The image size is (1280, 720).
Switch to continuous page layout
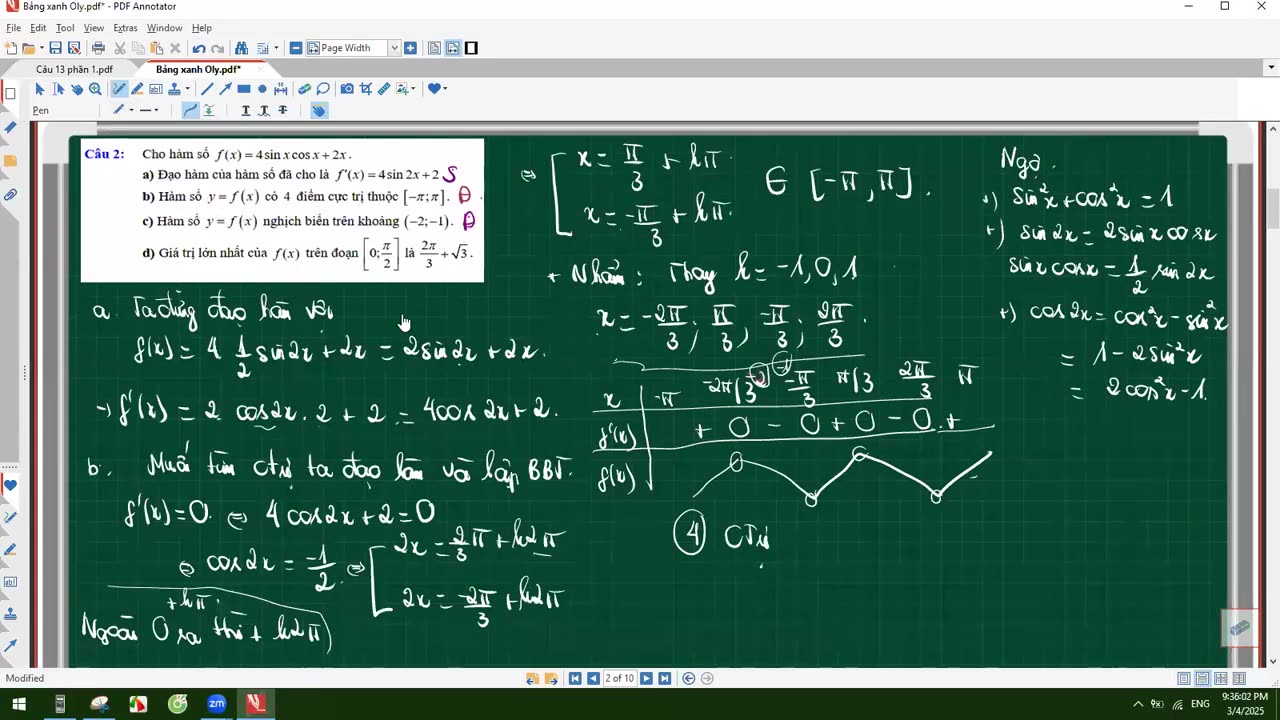tap(1203, 678)
